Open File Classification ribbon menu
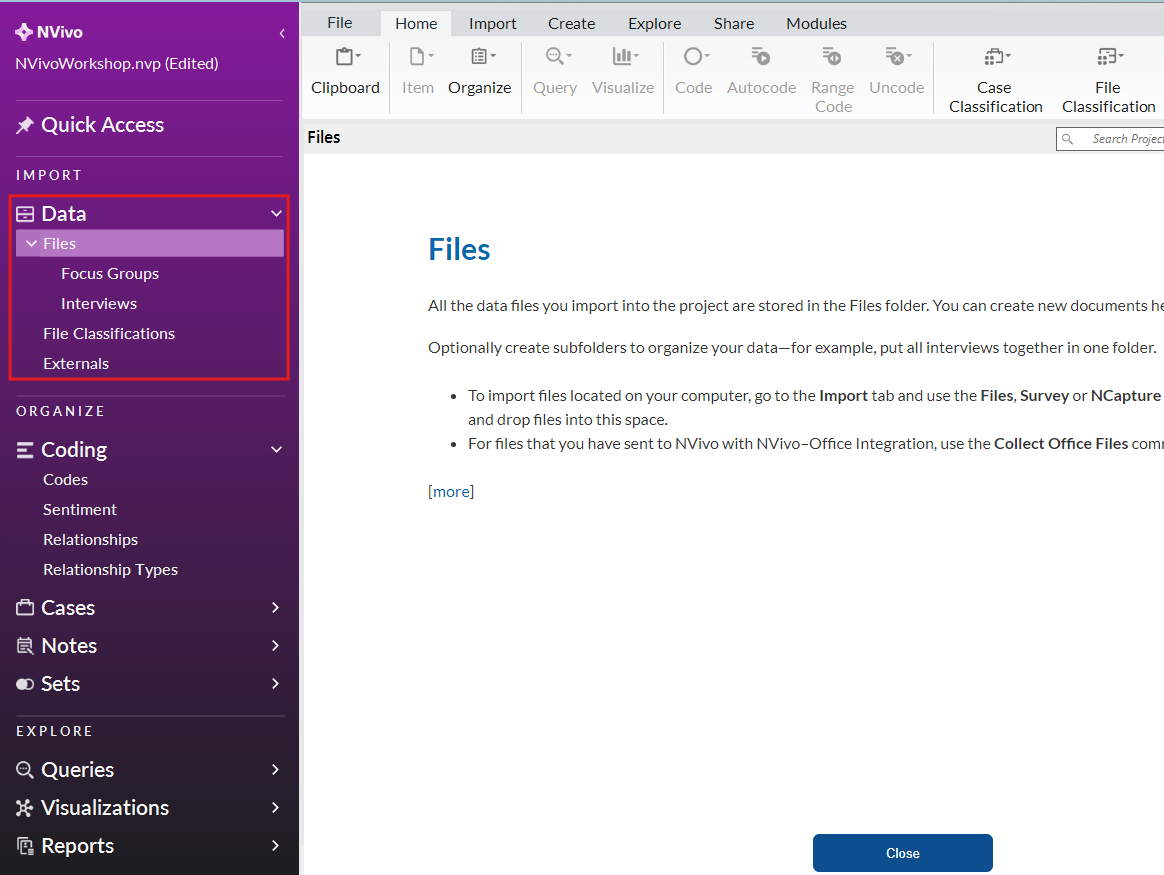This screenshot has width=1164, height=875. 1108,80
